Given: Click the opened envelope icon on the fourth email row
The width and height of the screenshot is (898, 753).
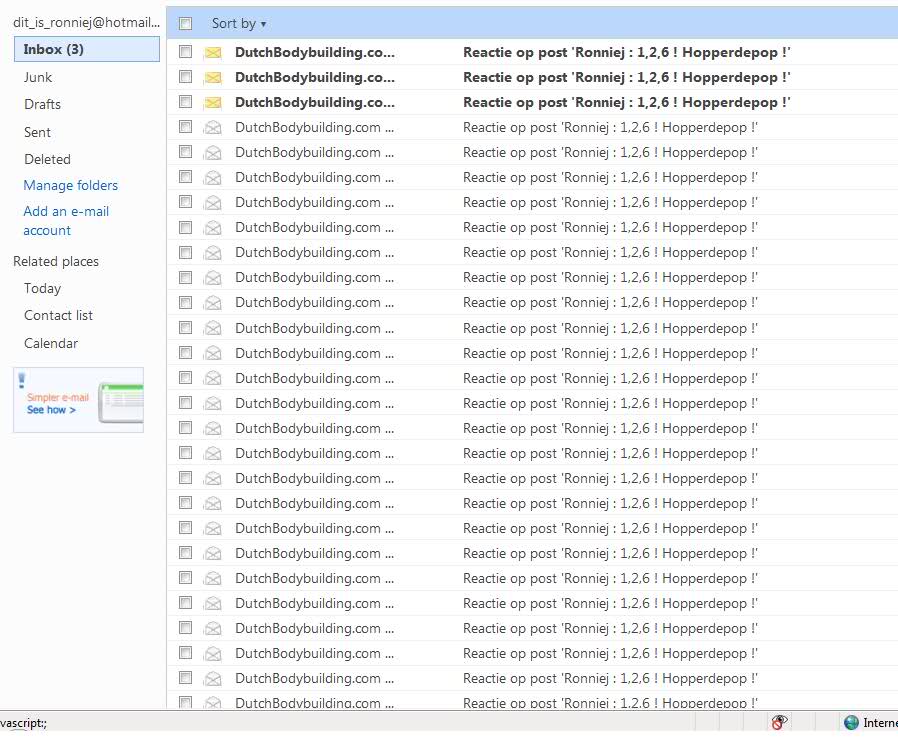Looking at the screenshot, I should pos(212,127).
